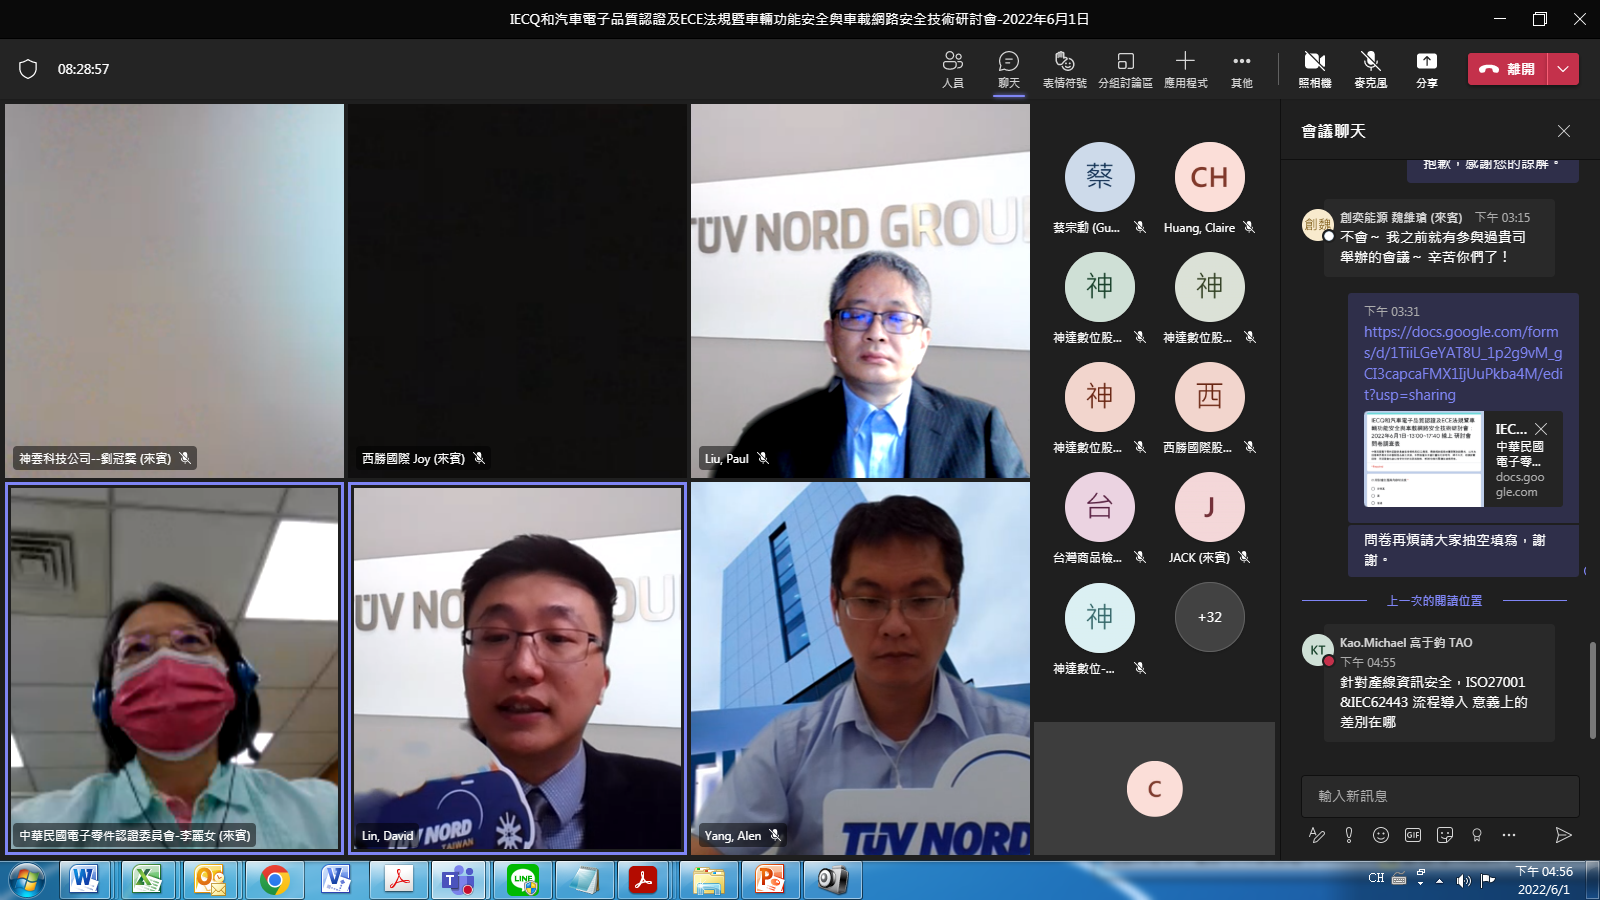Open more messaging options ellipsis in chat
The height and width of the screenshot is (900, 1600).
click(1509, 835)
